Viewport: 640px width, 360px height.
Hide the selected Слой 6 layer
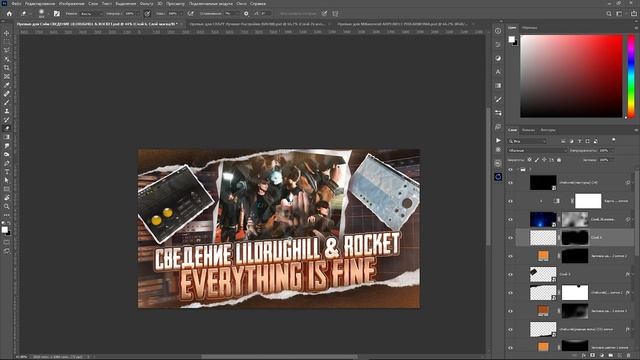pos(510,238)
